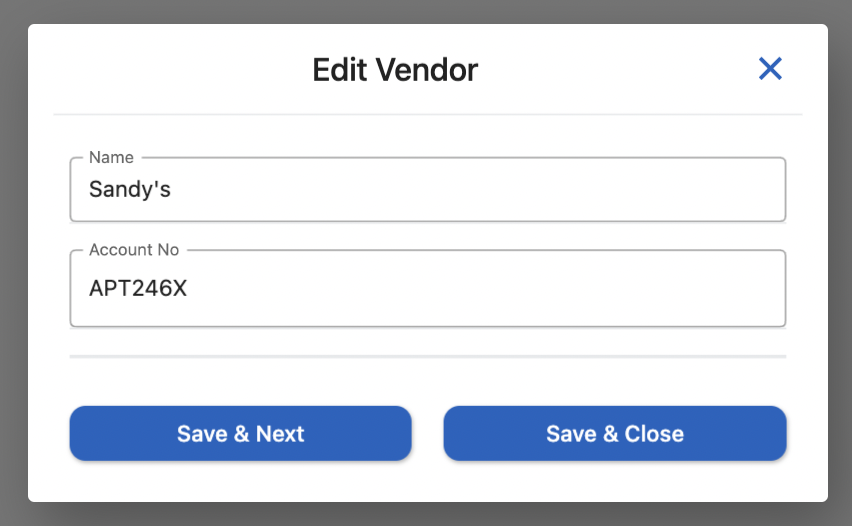Click into the Account No field
Screen dimensions: 852x526
[x=427, y=289]
